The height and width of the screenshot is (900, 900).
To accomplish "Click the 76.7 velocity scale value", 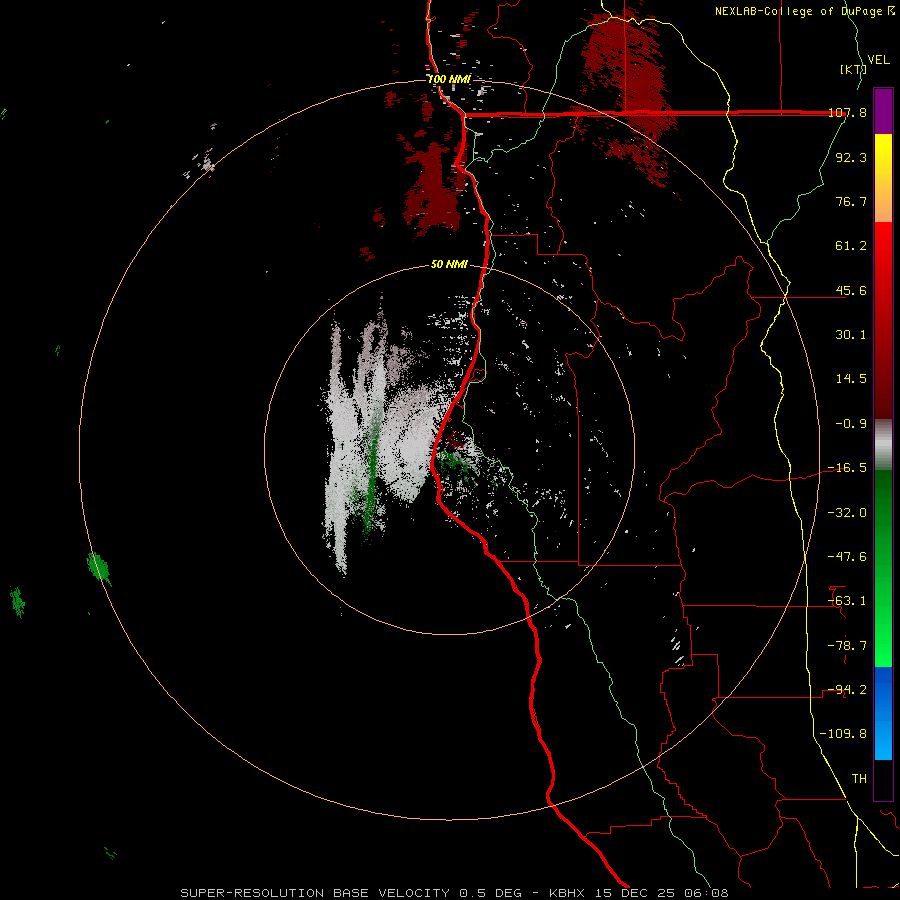I will [851, 201].
